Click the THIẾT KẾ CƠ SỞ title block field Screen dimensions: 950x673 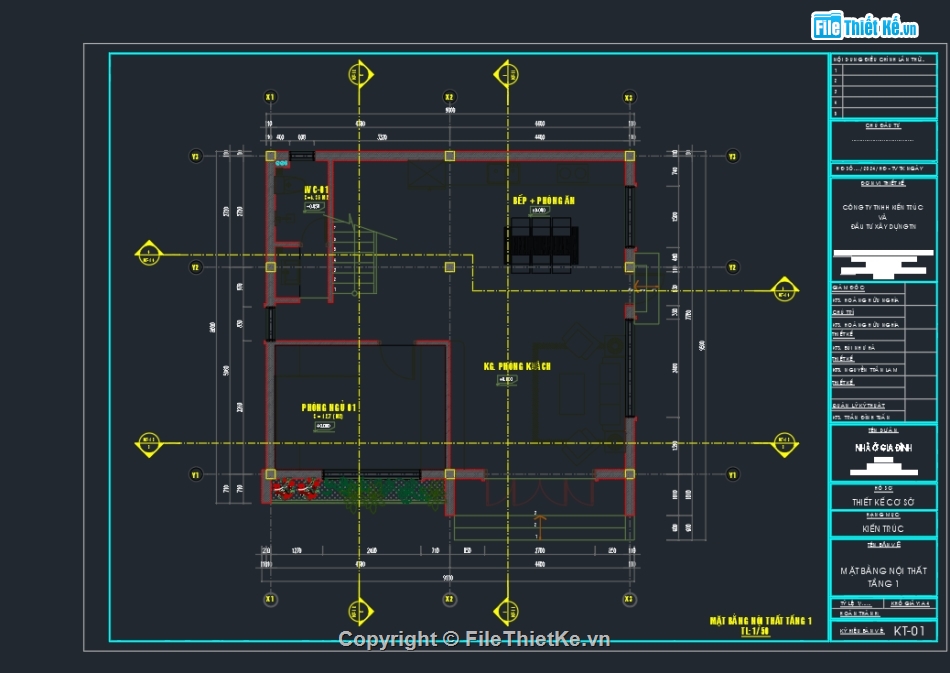[883, 502]
